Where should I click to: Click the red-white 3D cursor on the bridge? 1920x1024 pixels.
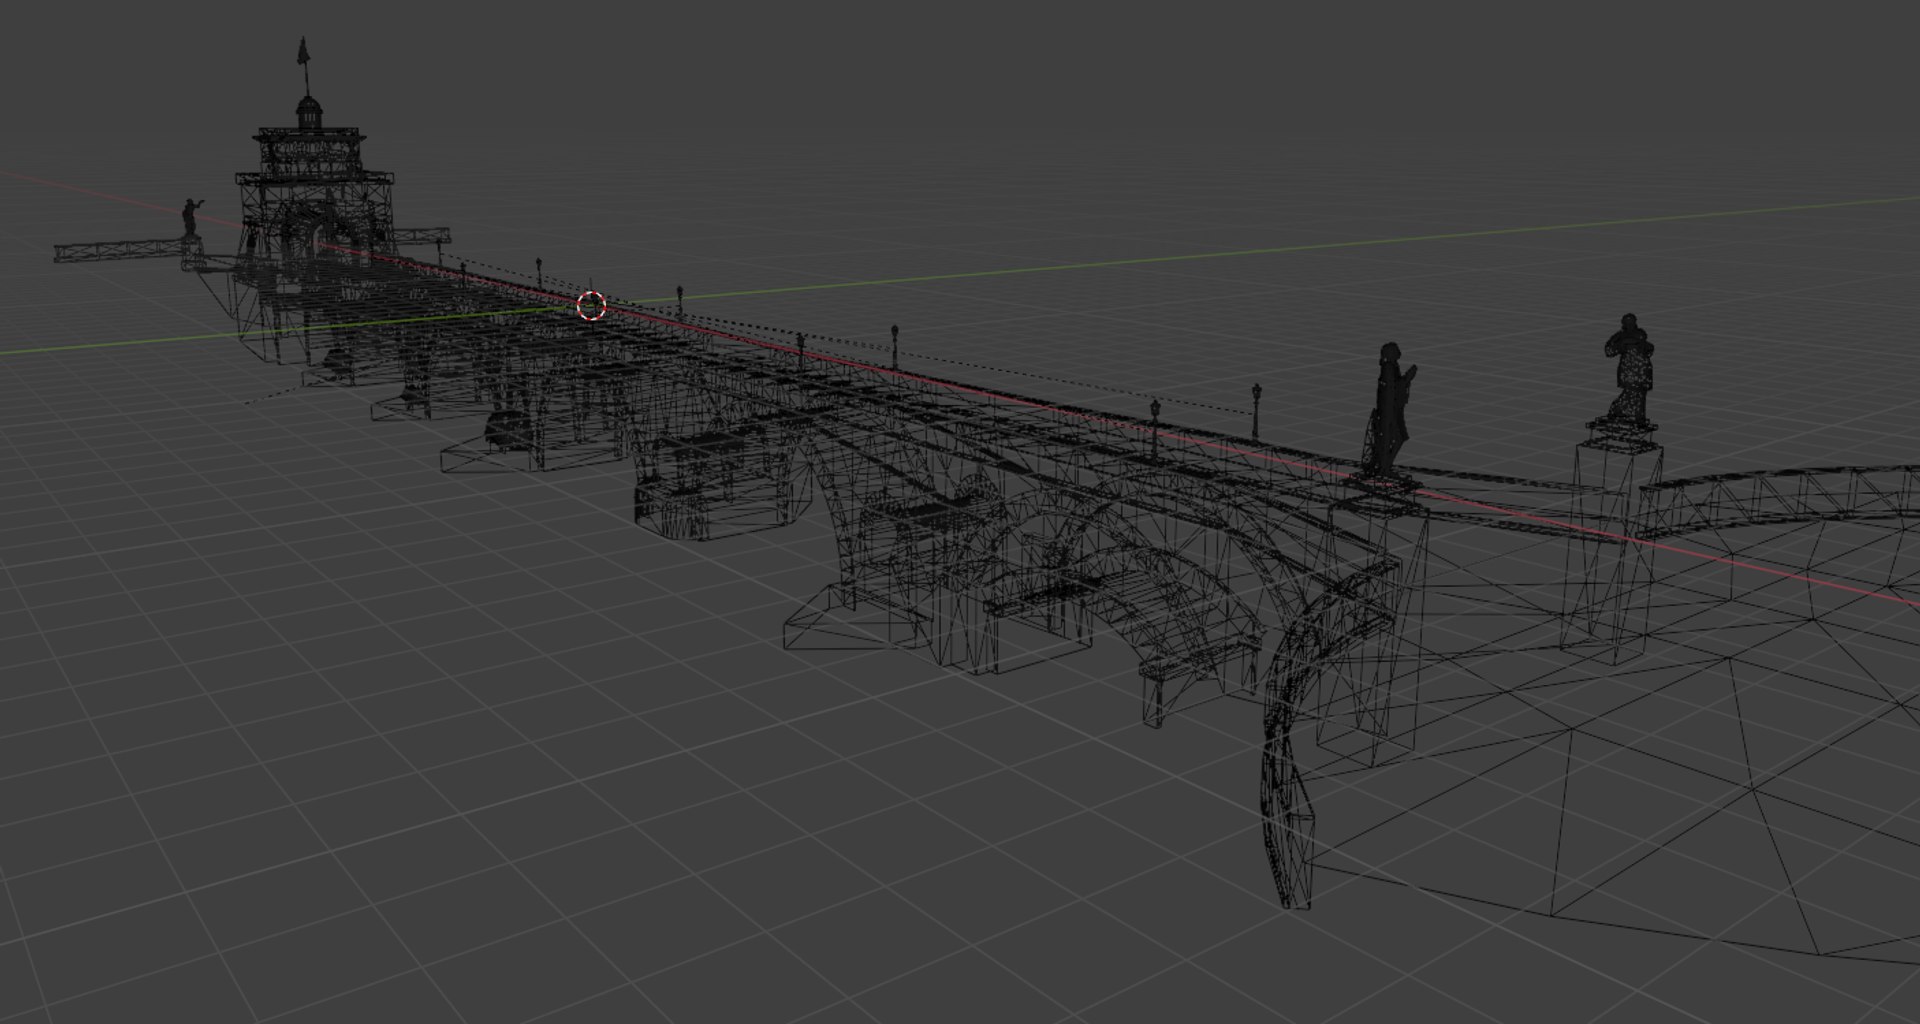click(592, 306)
